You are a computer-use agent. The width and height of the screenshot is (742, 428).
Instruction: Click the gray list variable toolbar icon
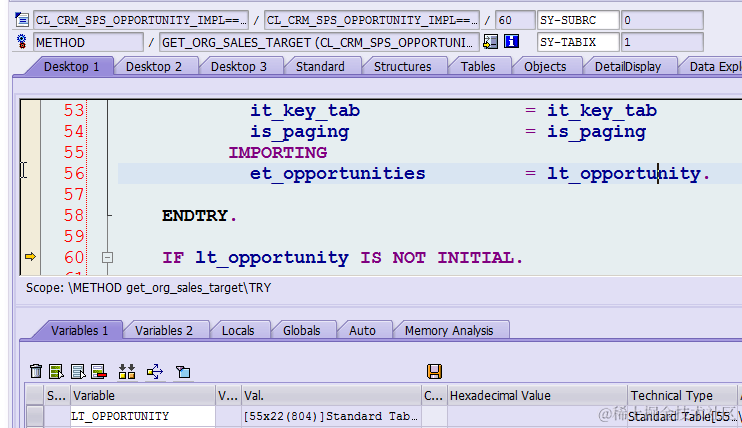[x=78, y=371]
